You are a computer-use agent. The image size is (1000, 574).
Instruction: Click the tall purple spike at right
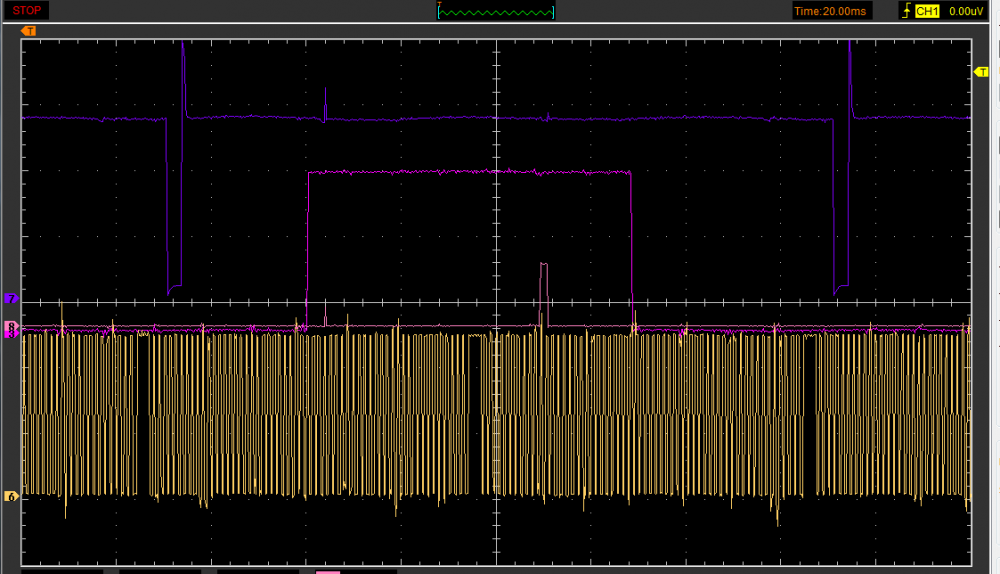point(849,70)
